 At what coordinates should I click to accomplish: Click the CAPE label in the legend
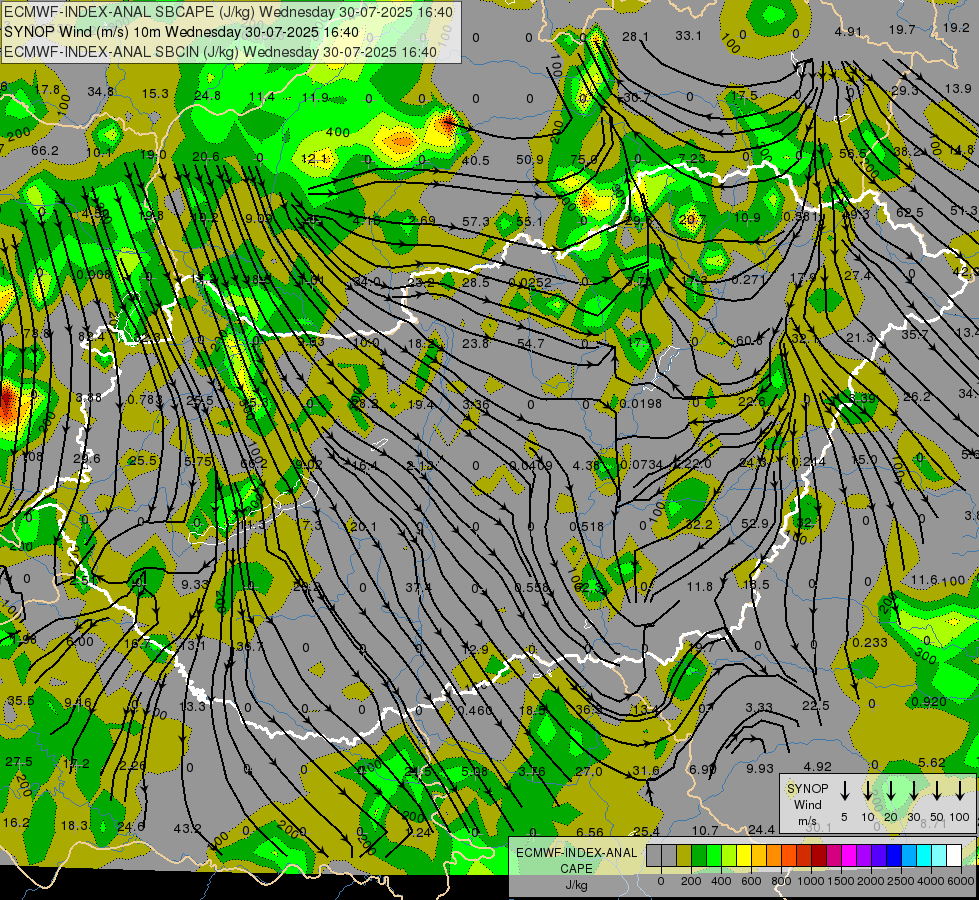(x=576, y=869)
